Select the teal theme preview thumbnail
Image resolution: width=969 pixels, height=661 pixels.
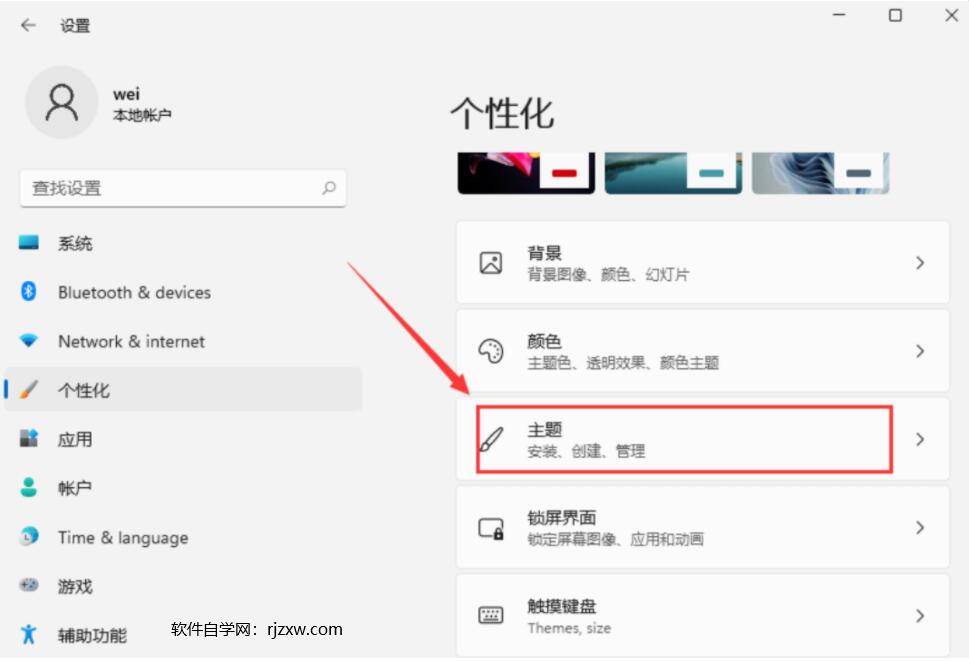[672, 170]
